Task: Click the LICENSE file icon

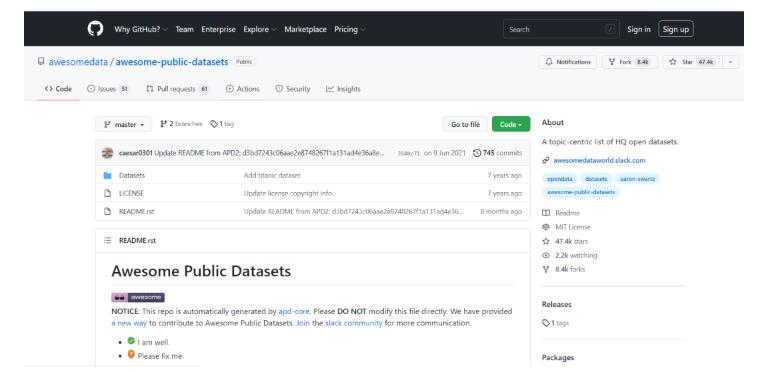Action: 107,193
